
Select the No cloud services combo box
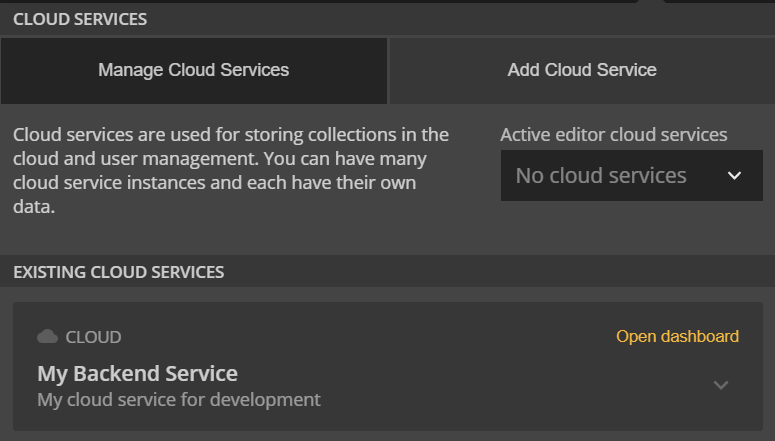coord(632,176)
